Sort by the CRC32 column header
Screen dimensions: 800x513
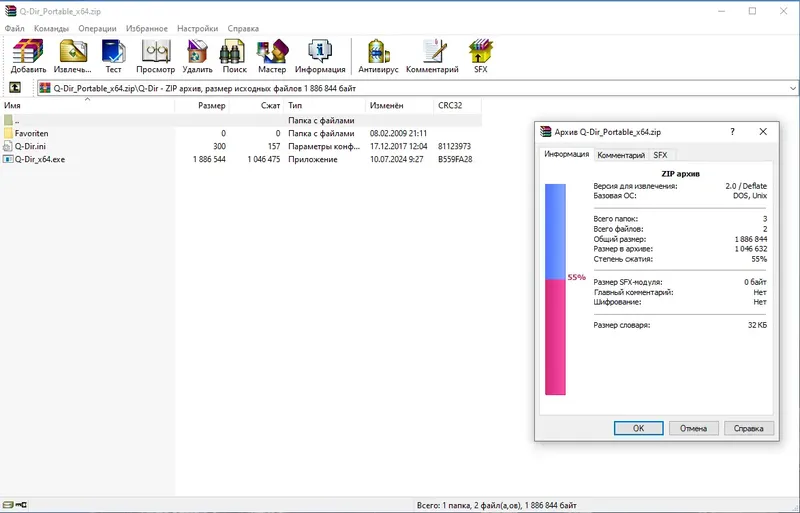458,106
